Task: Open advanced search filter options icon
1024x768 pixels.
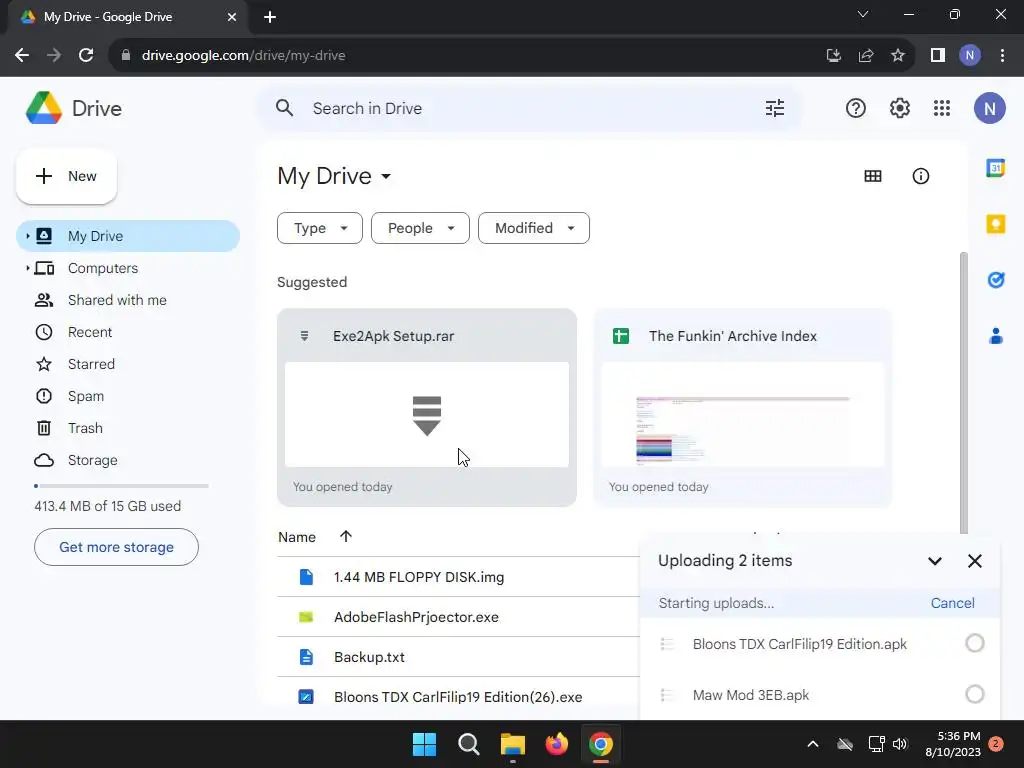Action: point(775,108)
